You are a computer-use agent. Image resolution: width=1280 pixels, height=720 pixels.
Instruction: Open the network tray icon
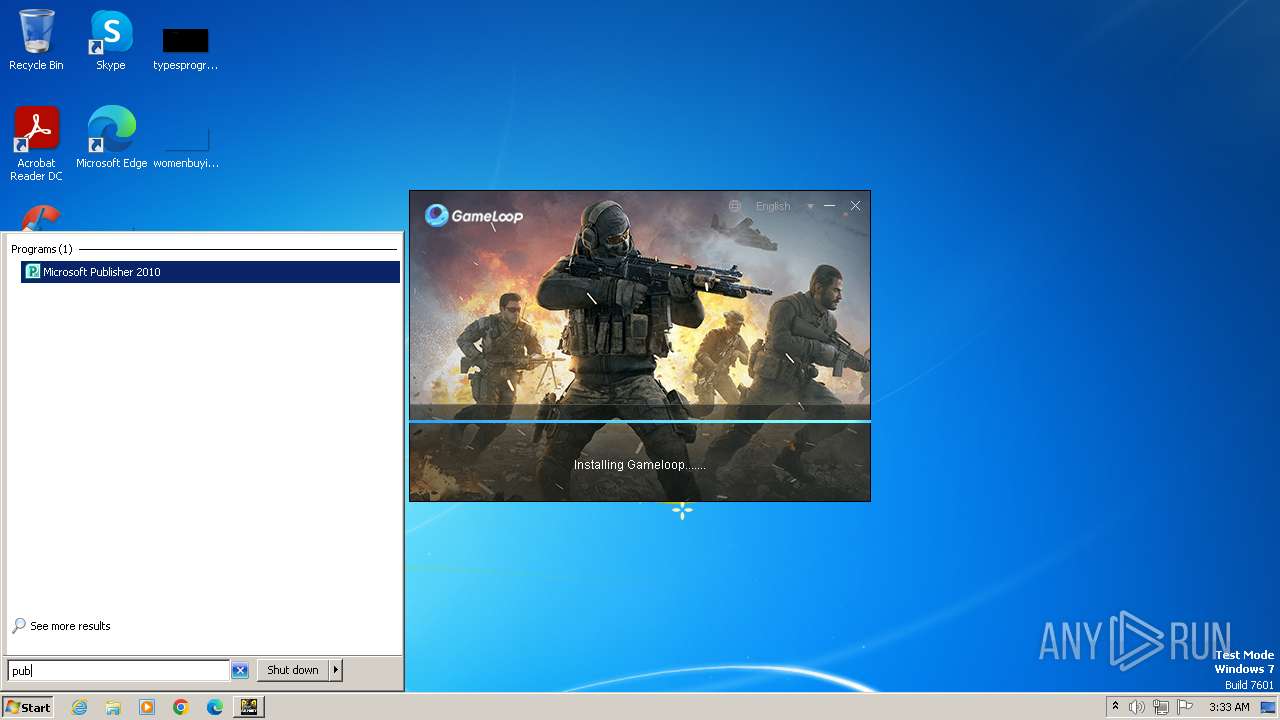pos(1161,707)
